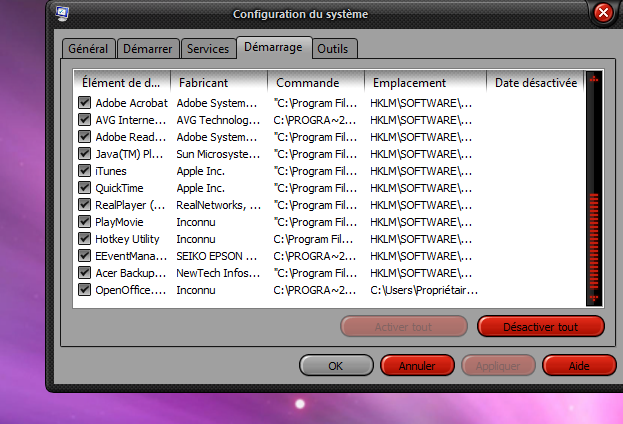Toggle the Hotkey Utility checkbox
623x424 pixels.
pyautogui.click(x=85, y=239)
